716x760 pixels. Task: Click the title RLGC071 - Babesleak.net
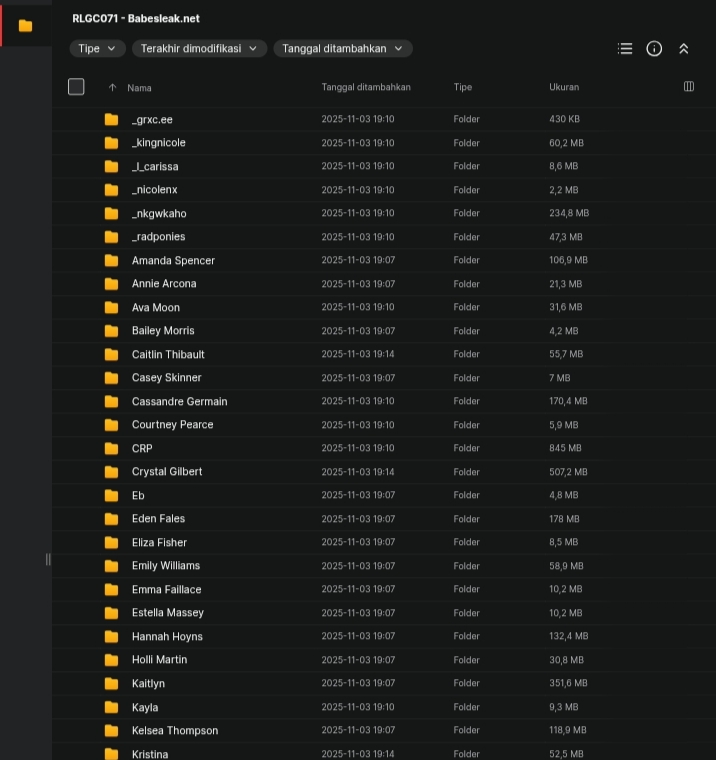[x=136, y=18]
